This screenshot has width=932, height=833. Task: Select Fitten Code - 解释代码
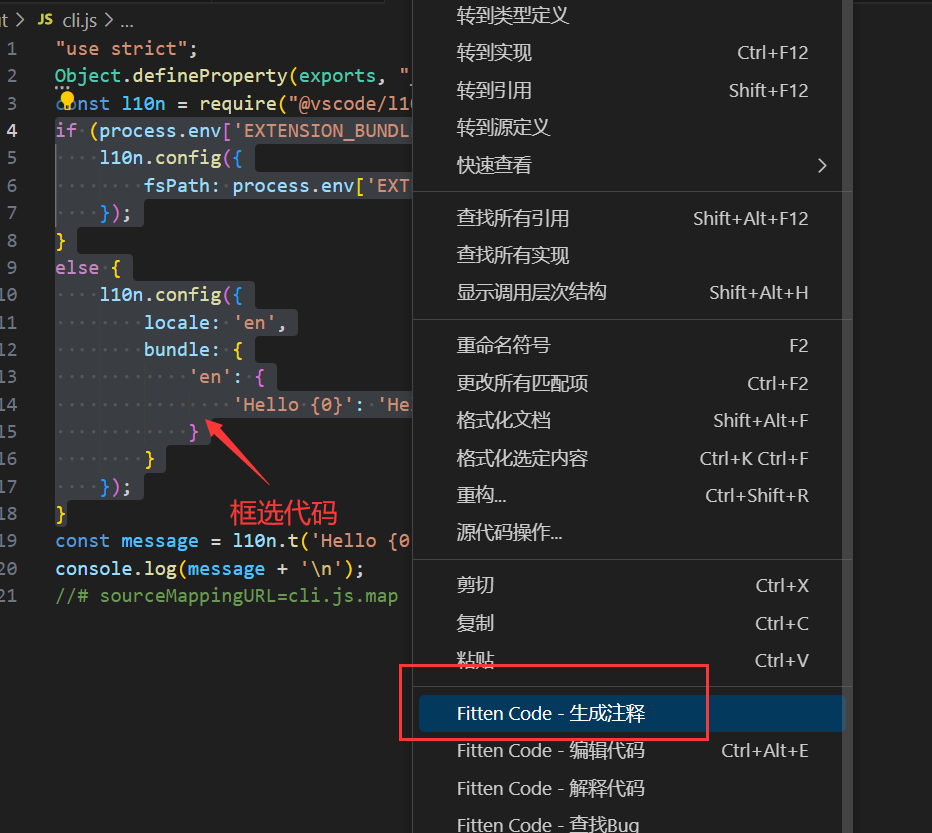coord(632,788)
